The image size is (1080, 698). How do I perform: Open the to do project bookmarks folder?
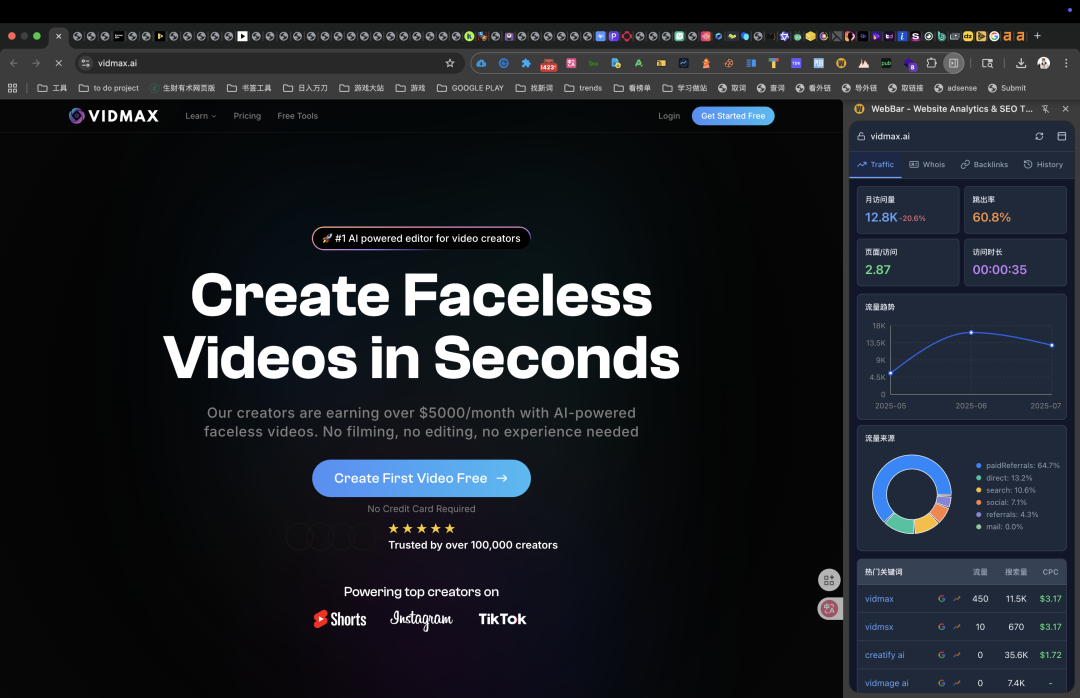[x=109, y=88]
